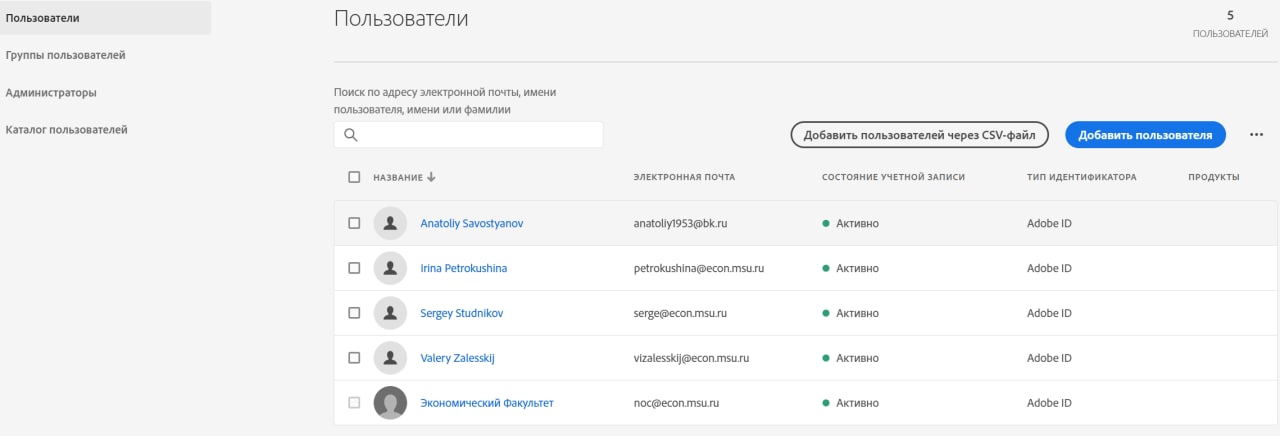Open the three-dot more options menu
The height and width of the screenshot is (436, 1280).
pos(1256,135)
